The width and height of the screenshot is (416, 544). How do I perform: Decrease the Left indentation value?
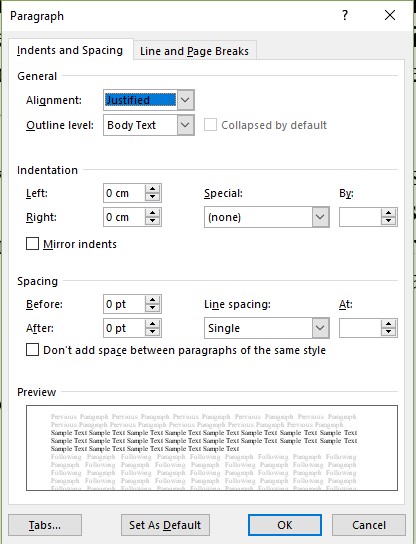point(152,197)
